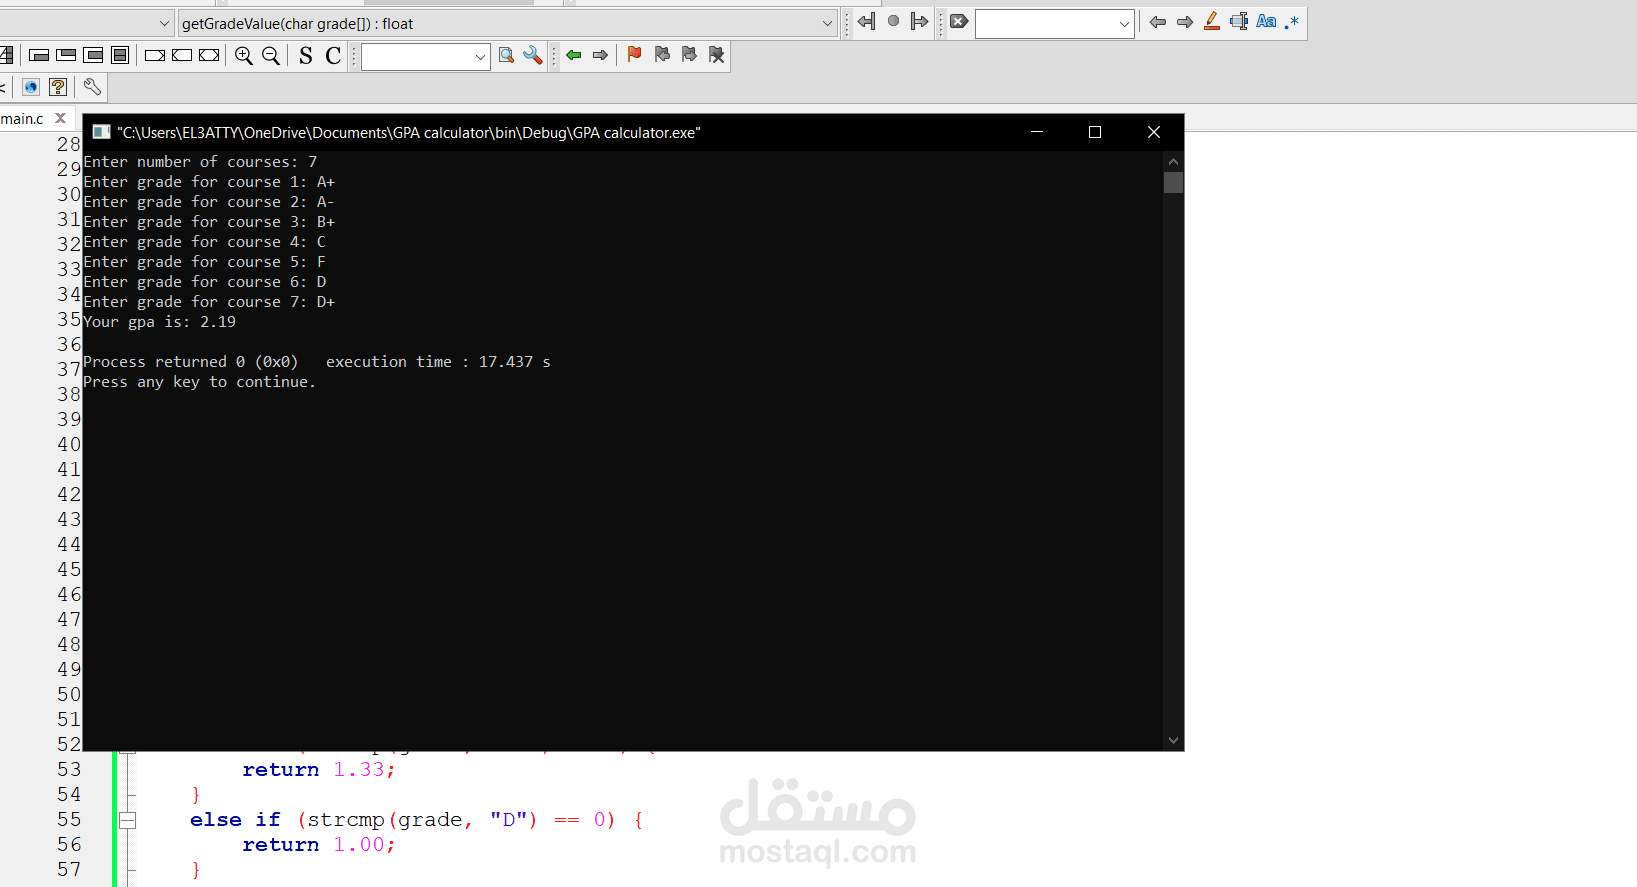The image size is (1637, 887).
Task: Collapse code fold marker at line 55
Action: tap(127, 820)
